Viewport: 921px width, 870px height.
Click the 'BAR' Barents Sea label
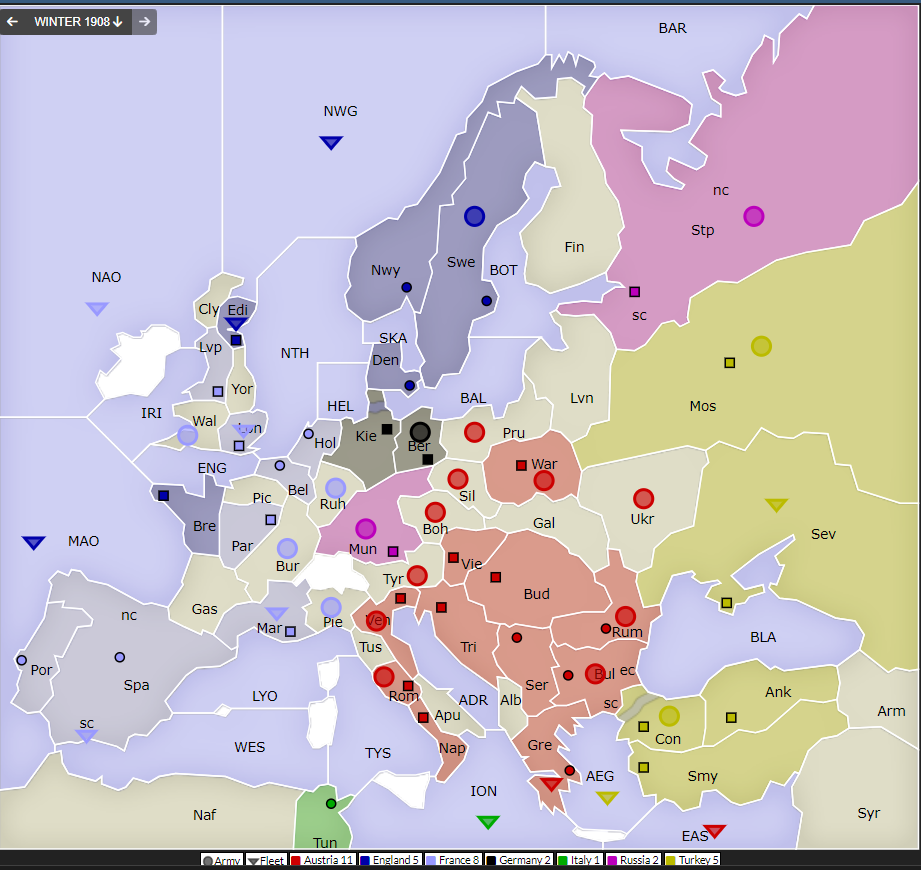click(x=673, y=28)
